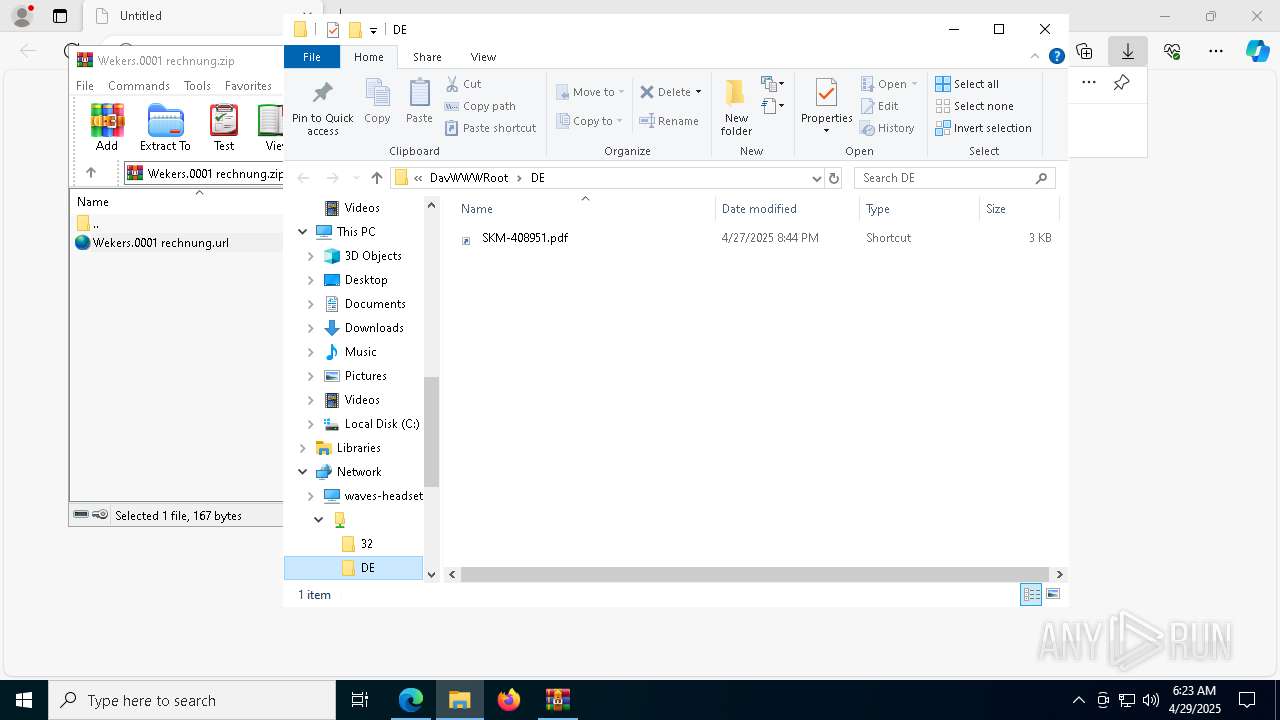Click the Paste ribbon icon
This screenshot has width=1280, height=720.
click(419, 102)
